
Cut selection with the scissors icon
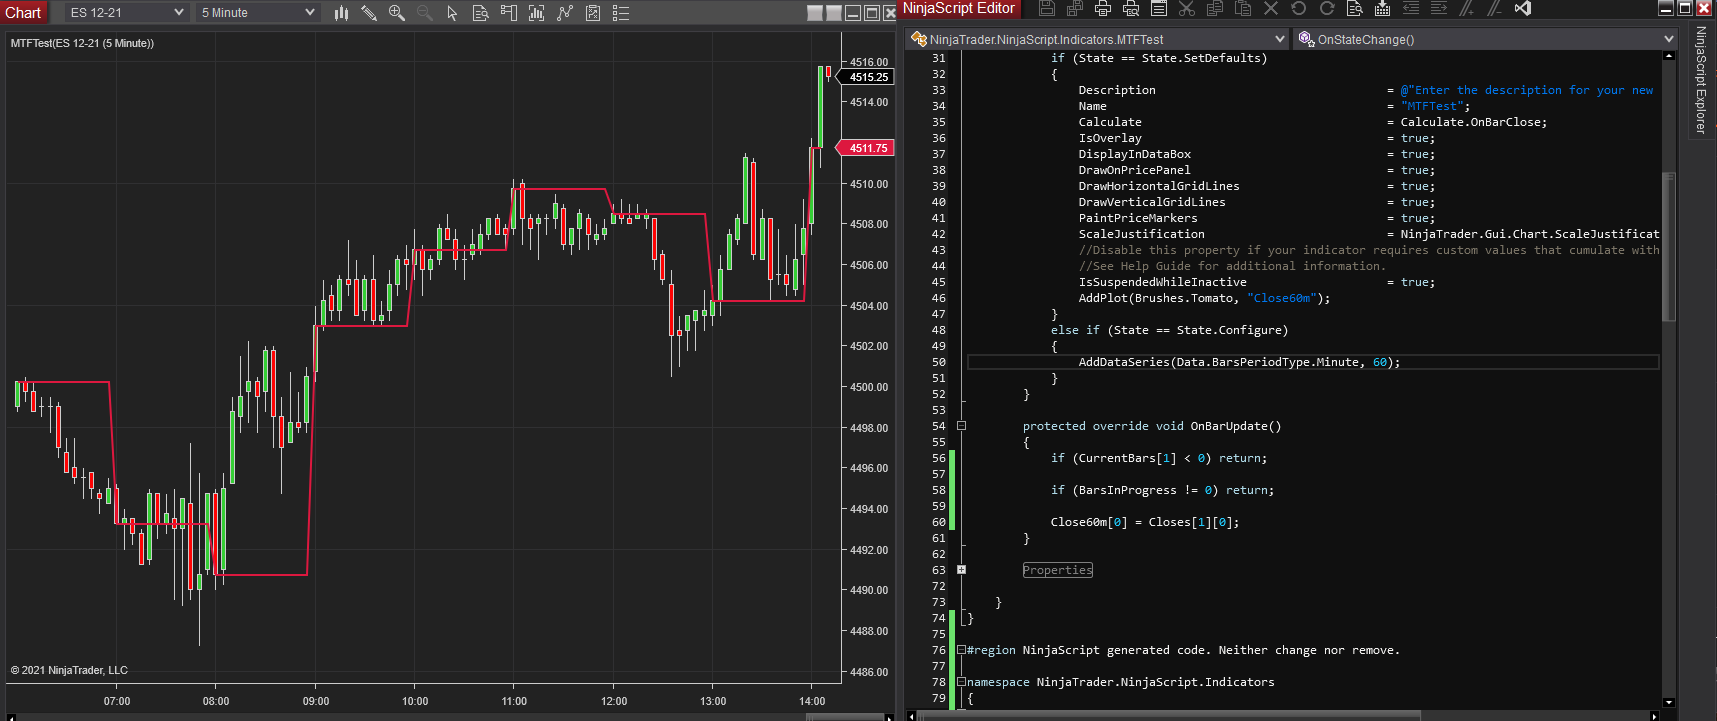pyautogui.click(x=1187, y=8)
